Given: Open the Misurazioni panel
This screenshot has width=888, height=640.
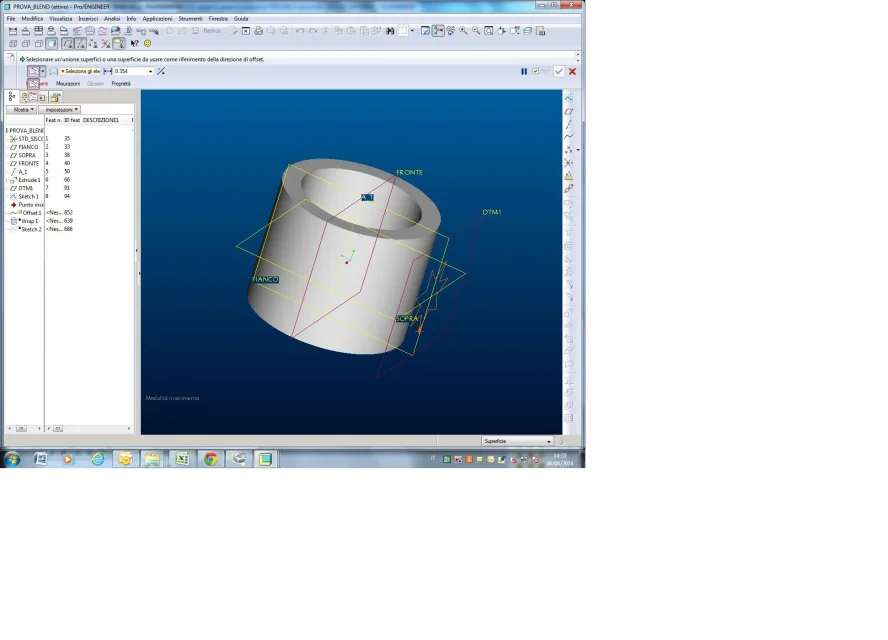Looking at the screenshot, I should coord(68,84).
